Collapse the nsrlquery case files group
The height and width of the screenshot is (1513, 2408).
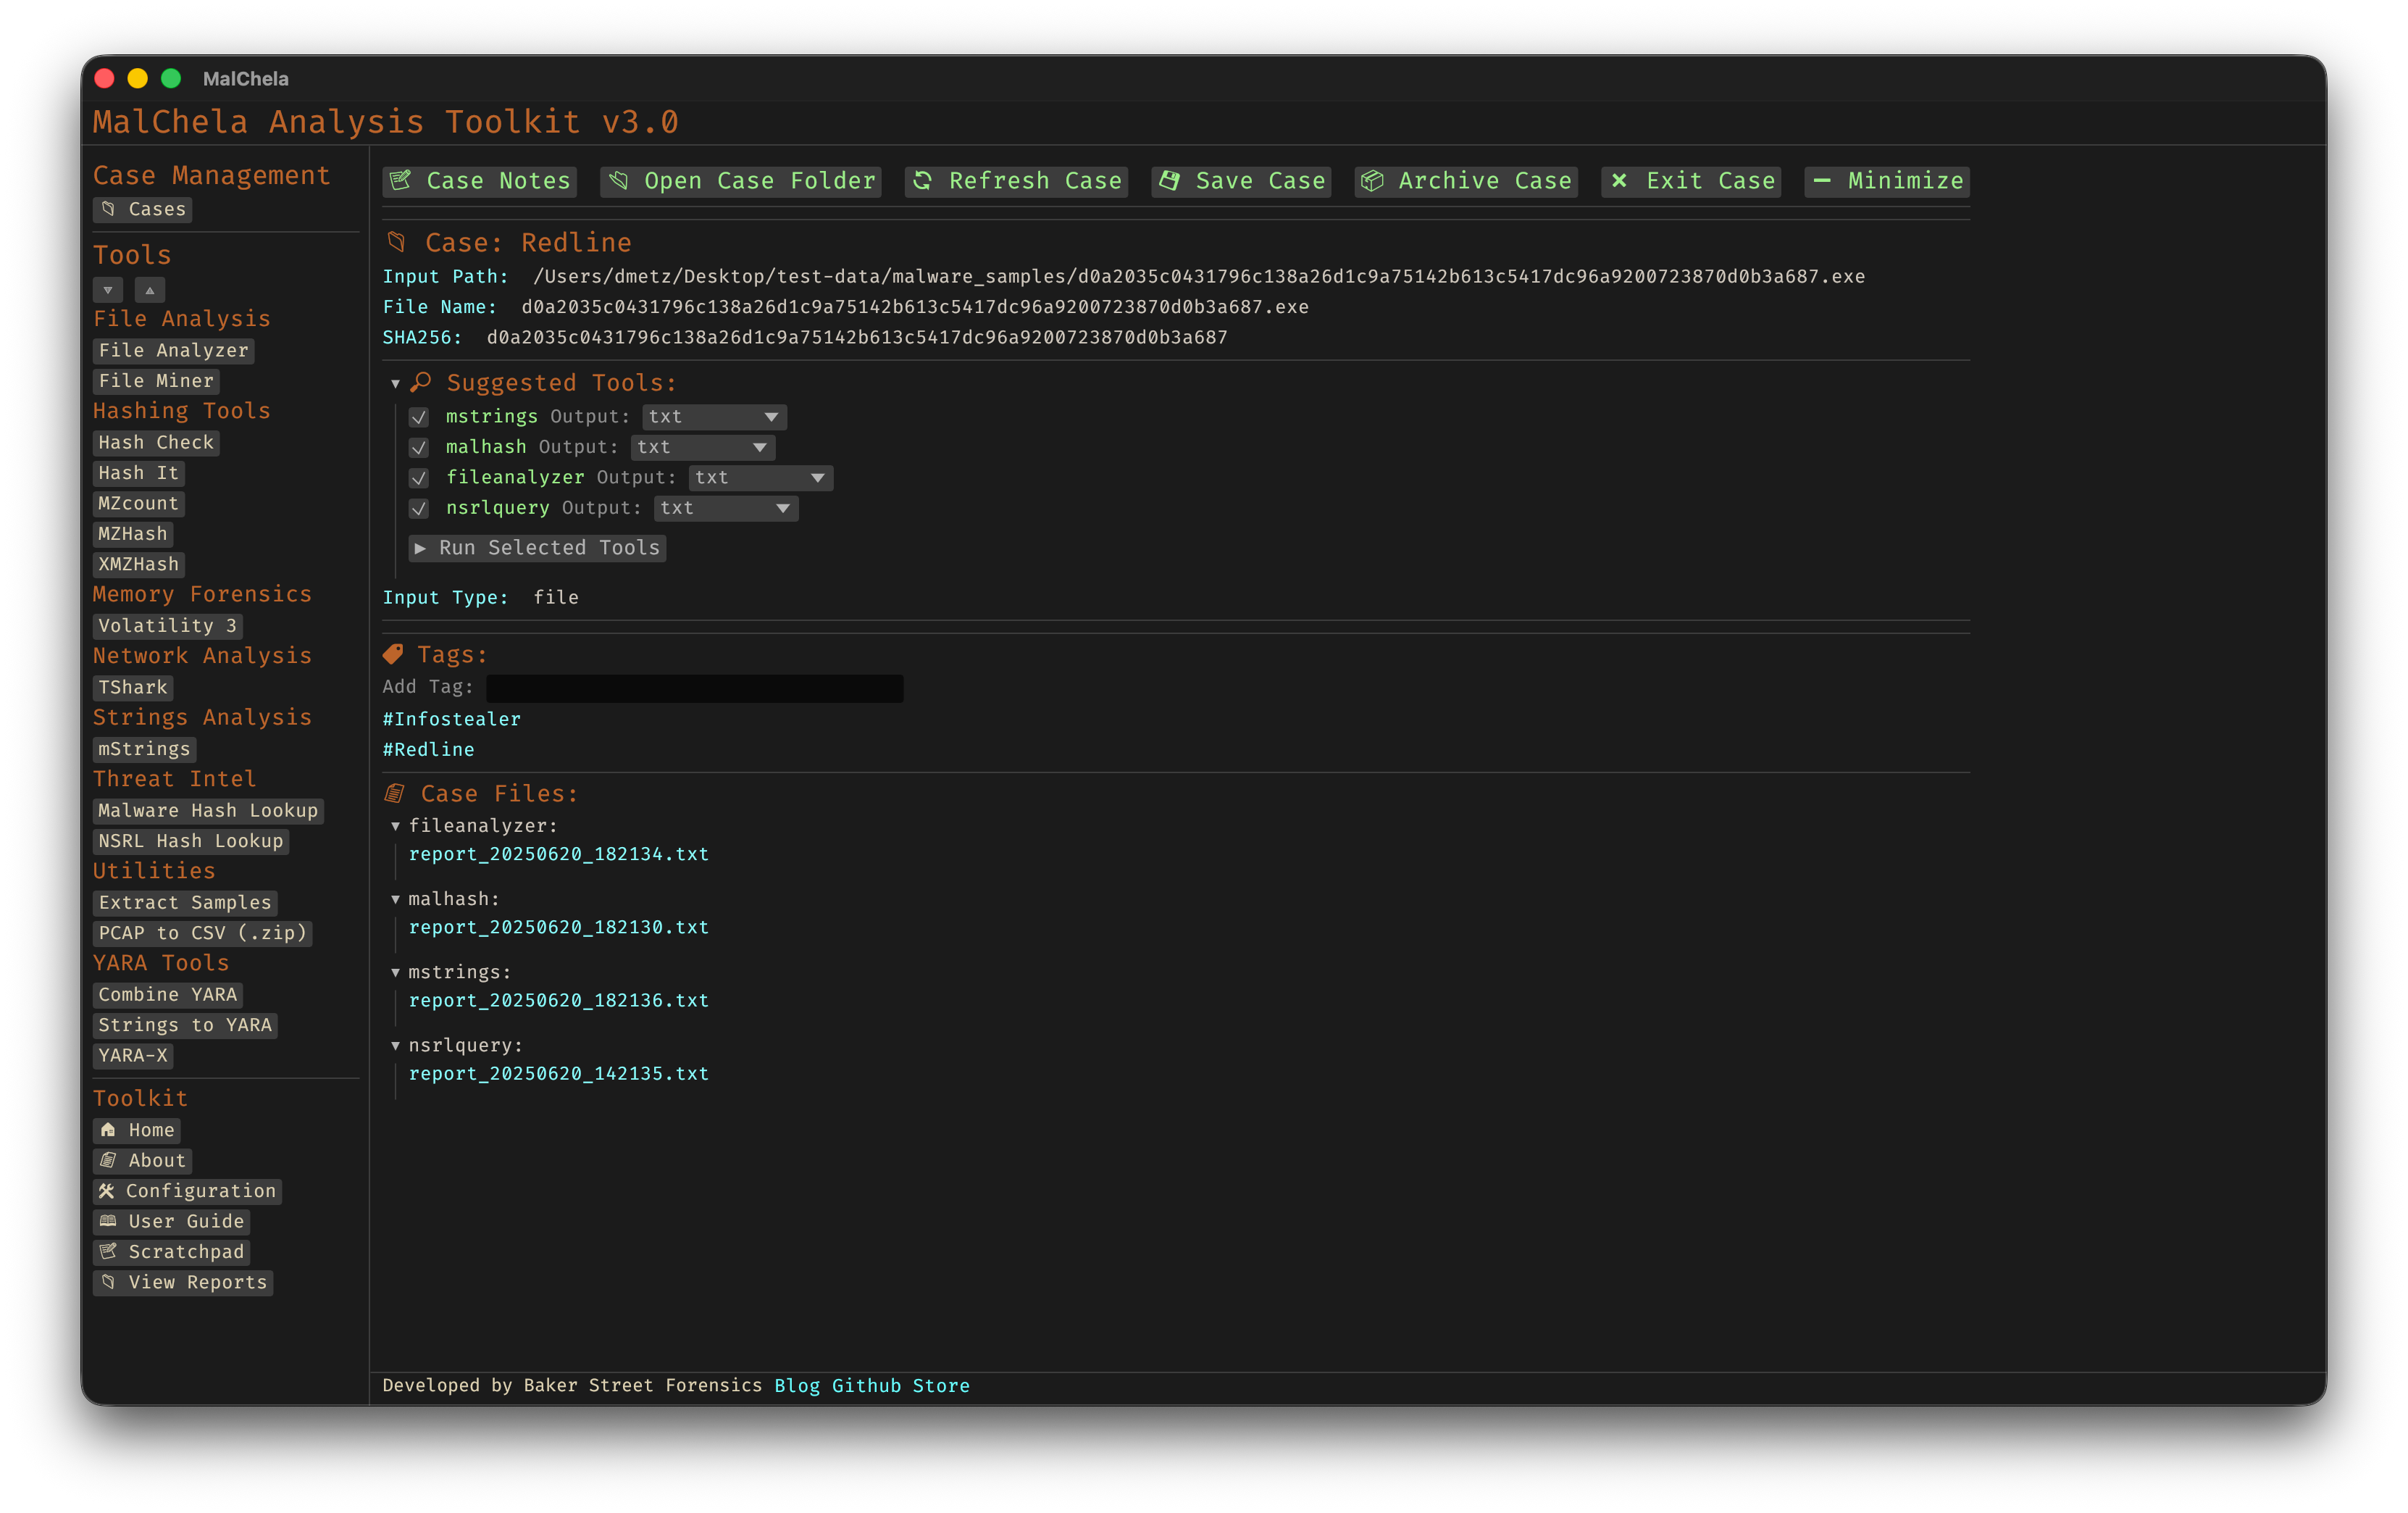pos(396,1045)
